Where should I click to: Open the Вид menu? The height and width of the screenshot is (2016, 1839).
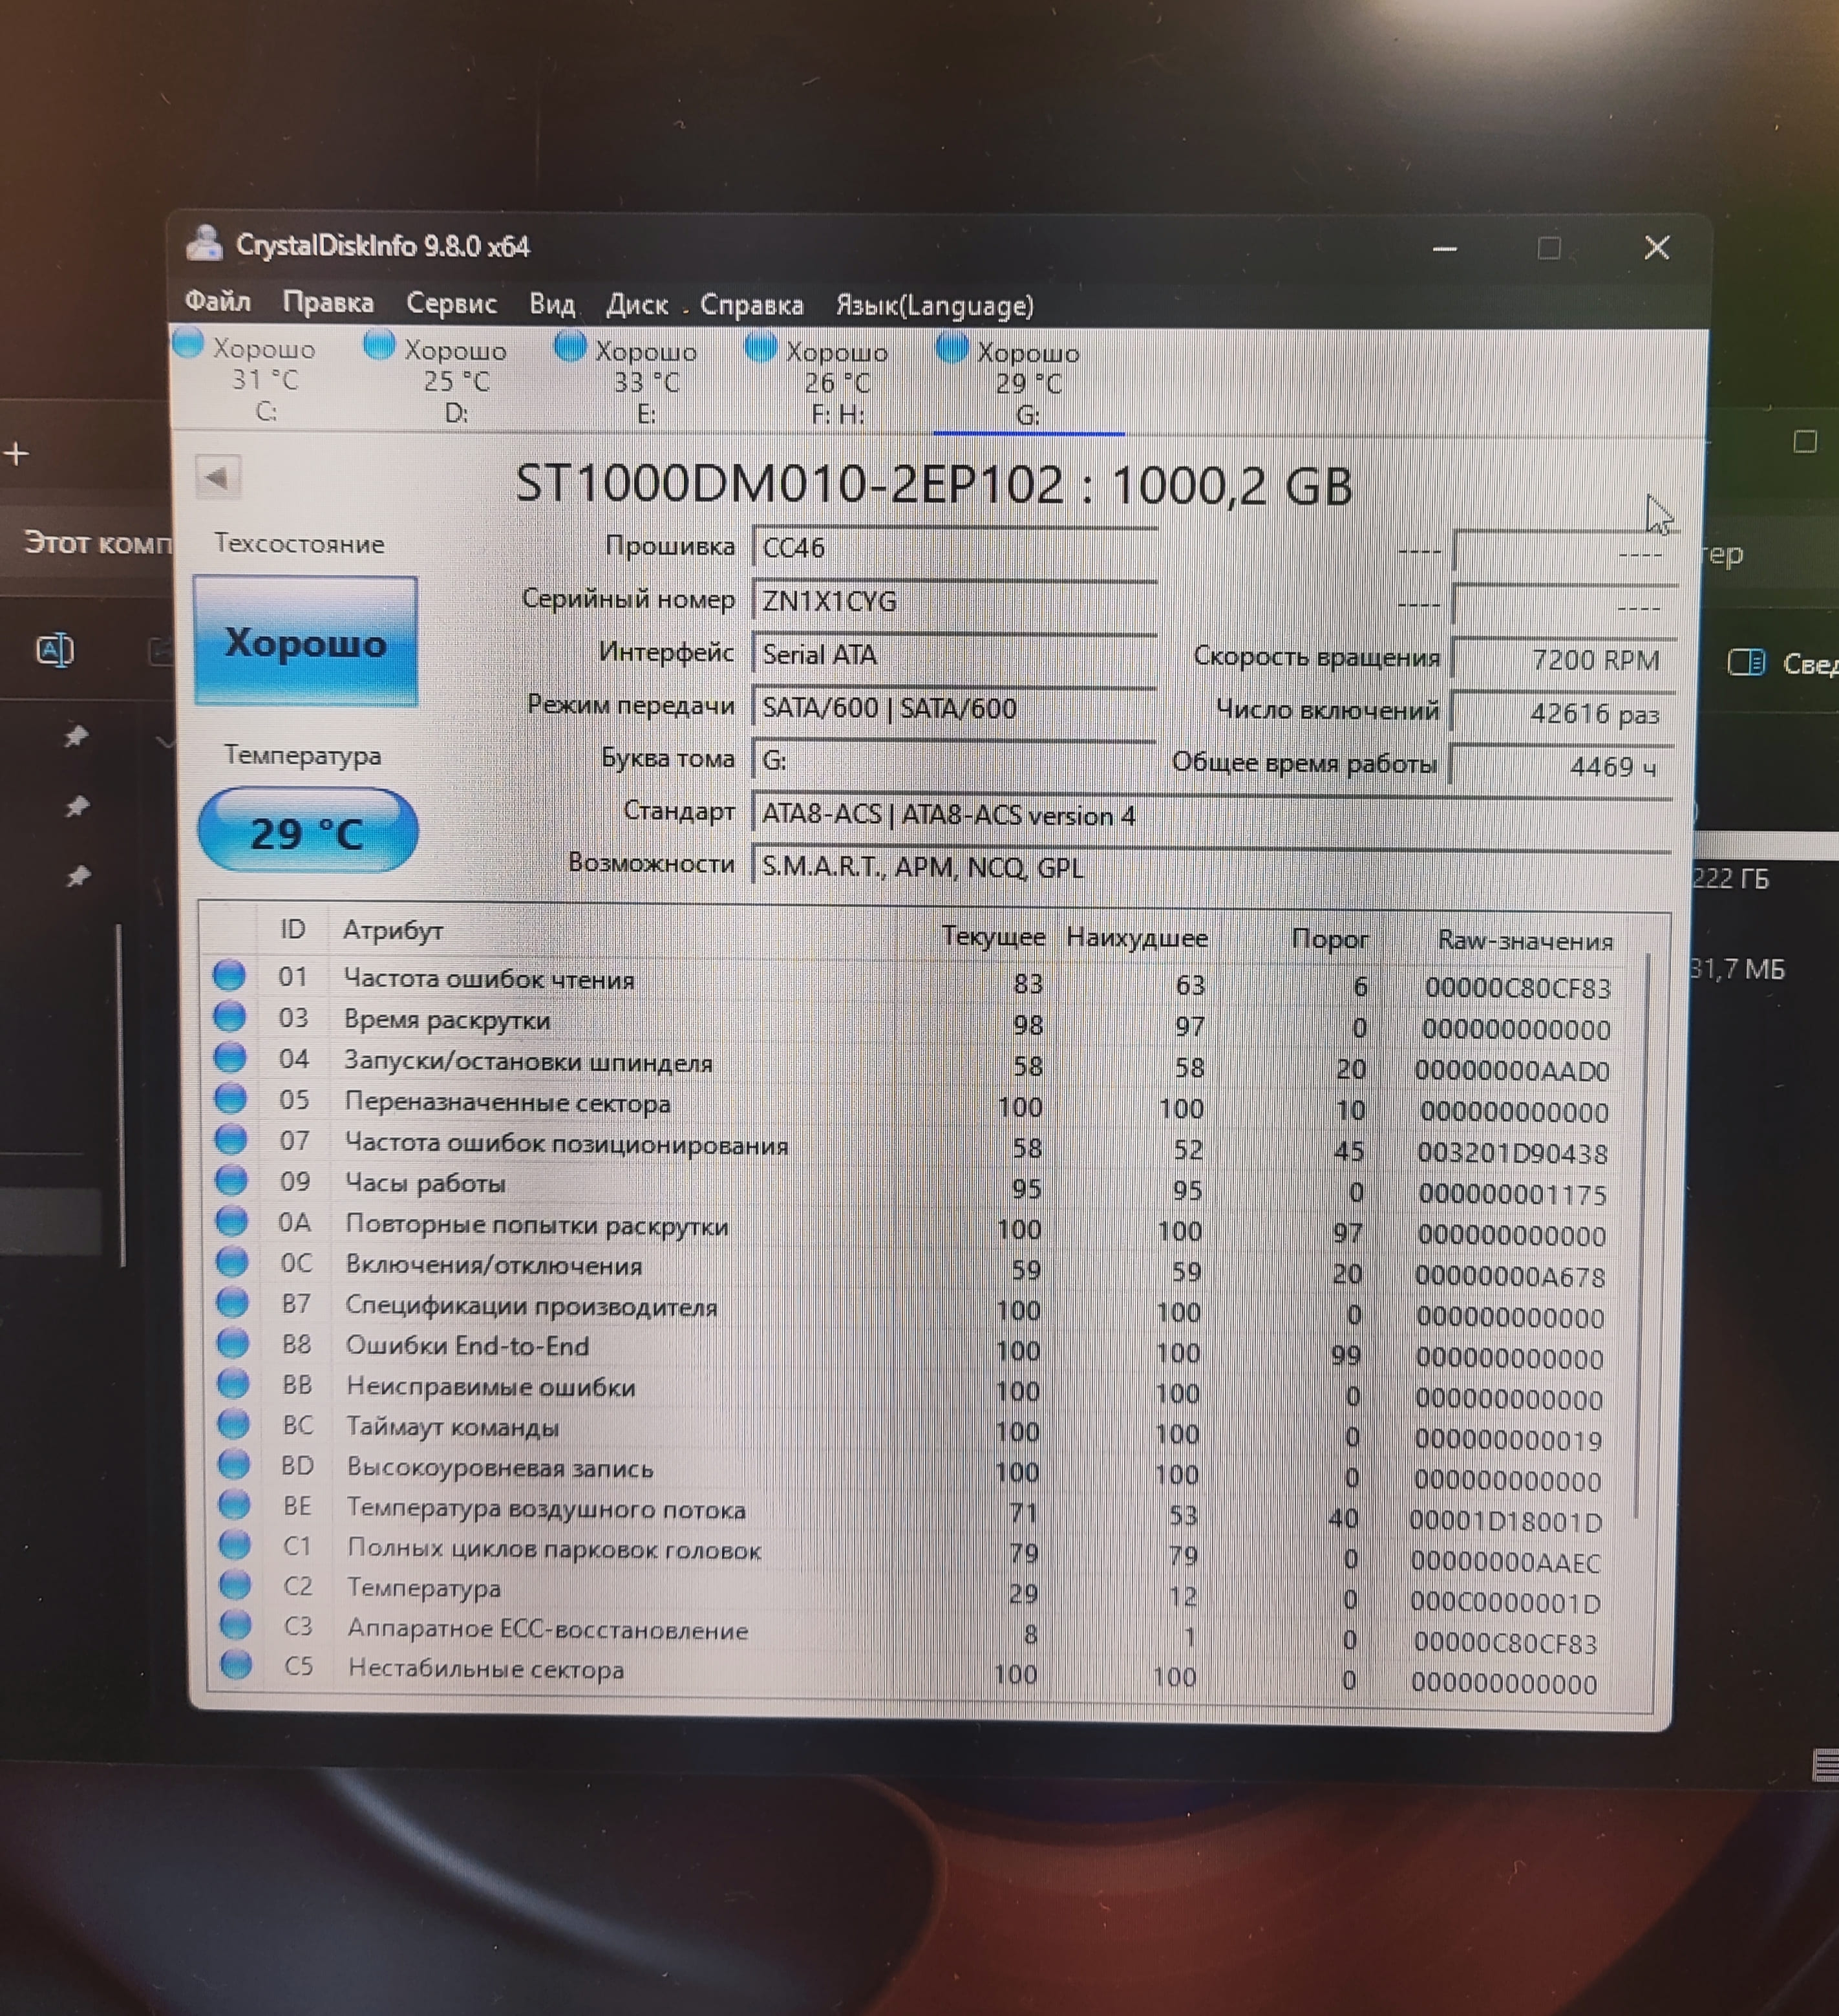tap(551, 304)
